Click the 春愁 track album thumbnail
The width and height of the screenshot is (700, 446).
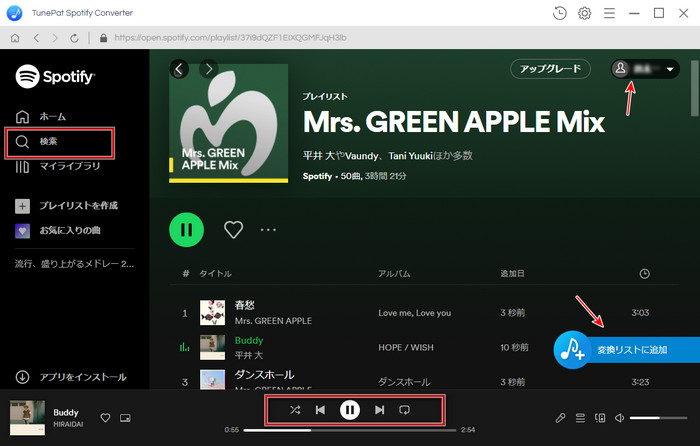pyautogui.click(x=212, y=313)
